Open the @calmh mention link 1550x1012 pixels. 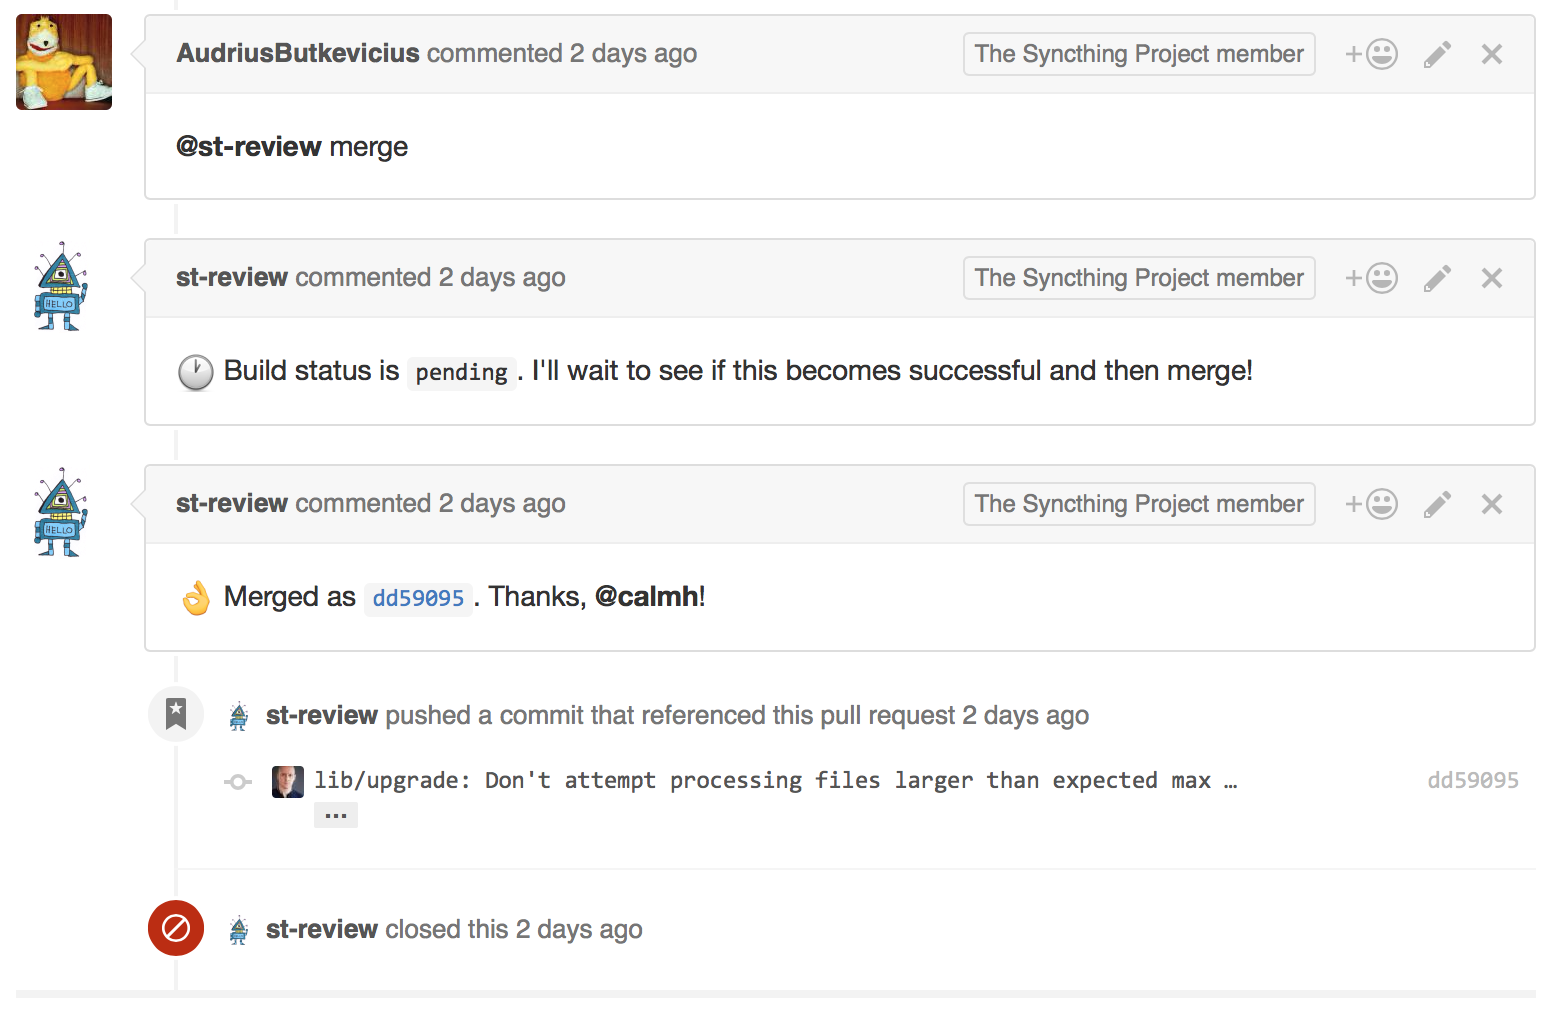tap(647, 596)
